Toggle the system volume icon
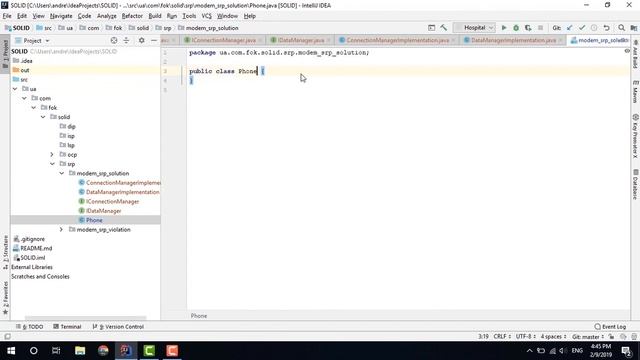Viewport: 640px width, 360px height. [x=562, y=351]
